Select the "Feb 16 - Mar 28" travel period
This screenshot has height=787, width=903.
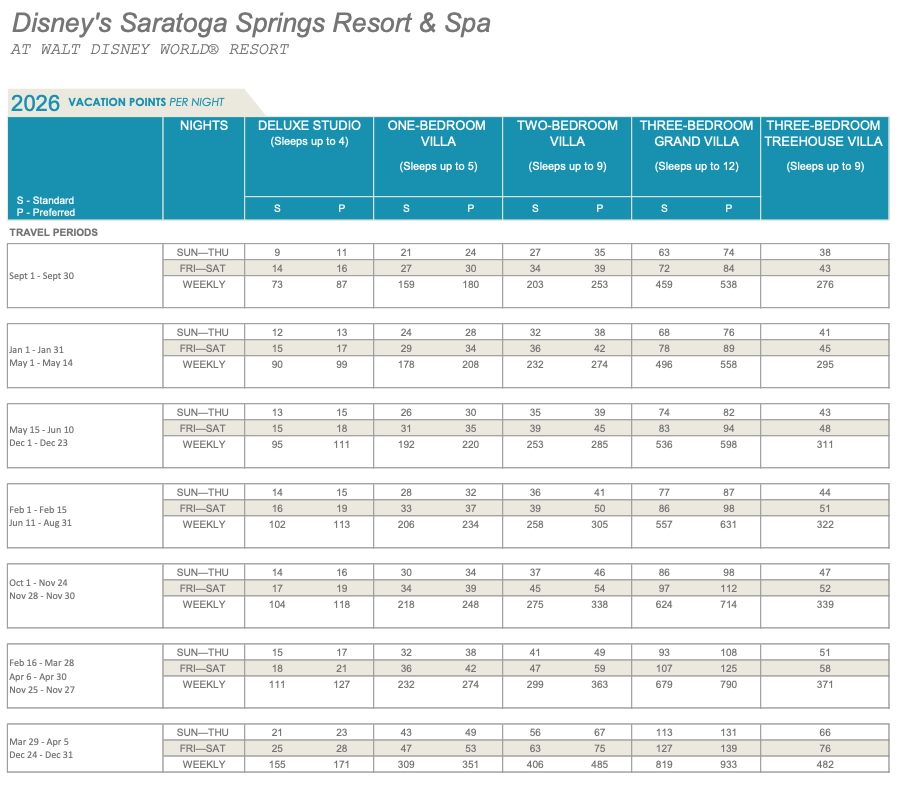pos(41,663)
